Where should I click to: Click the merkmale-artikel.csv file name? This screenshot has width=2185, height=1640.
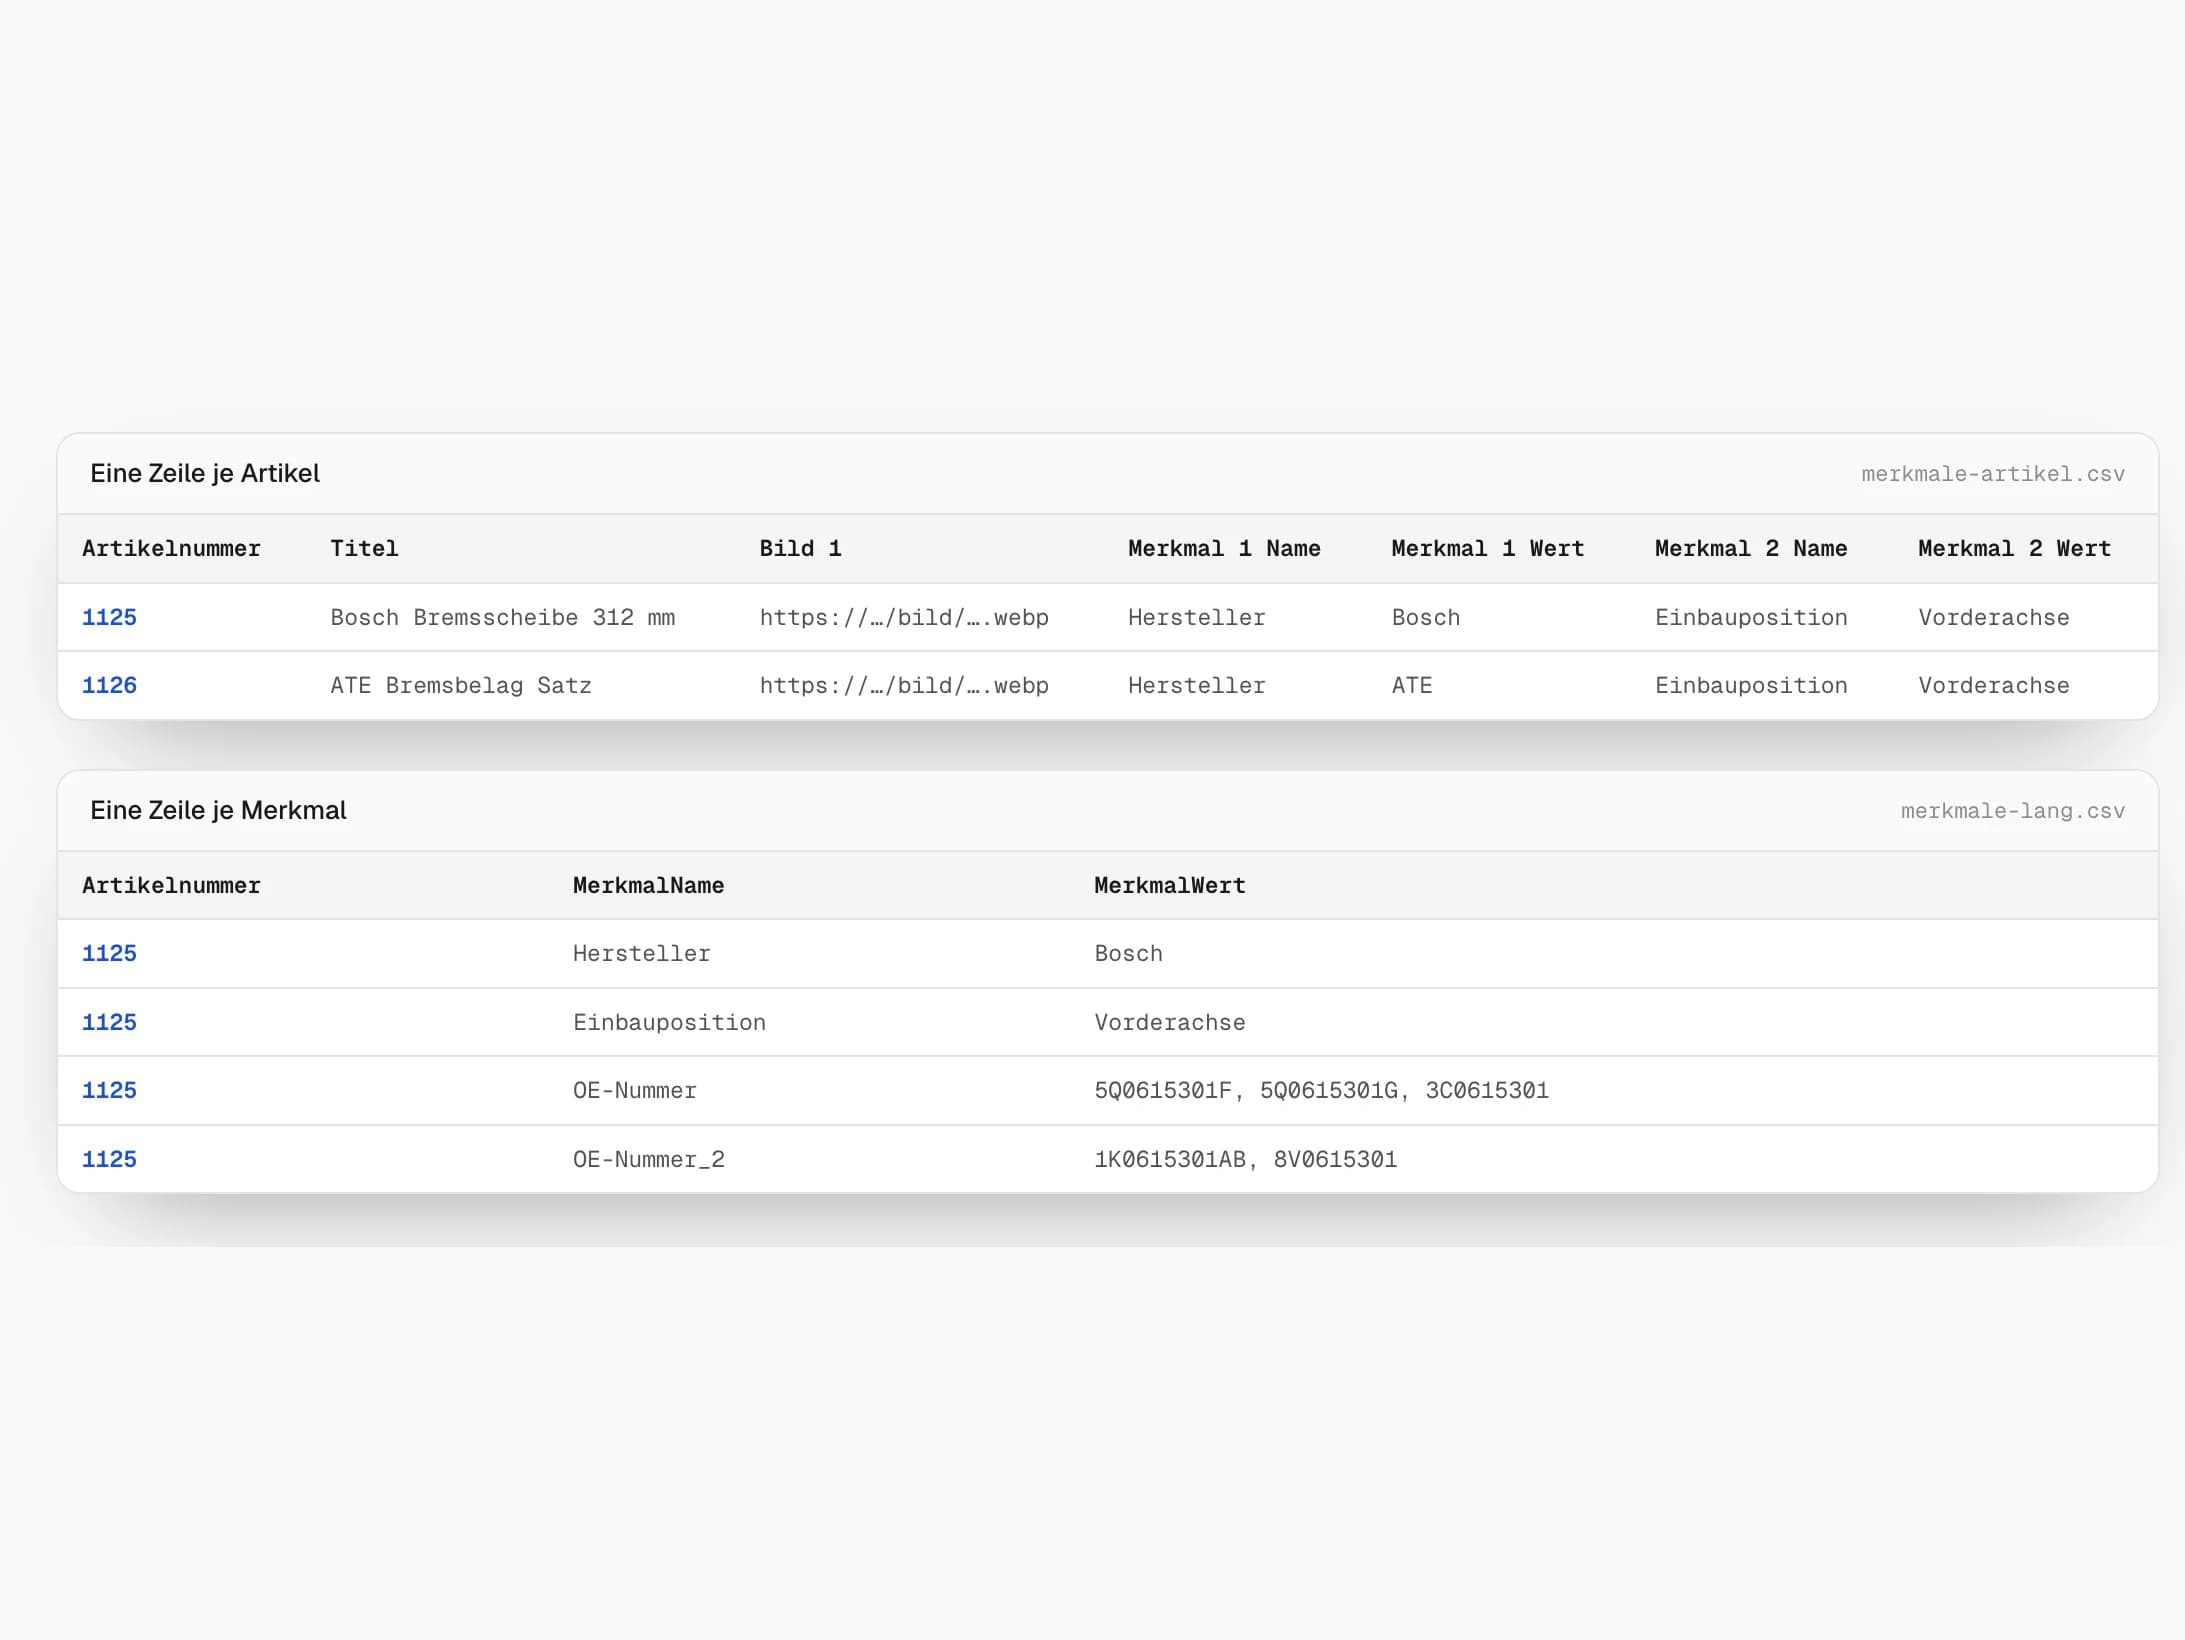(x=1993, y=474)
